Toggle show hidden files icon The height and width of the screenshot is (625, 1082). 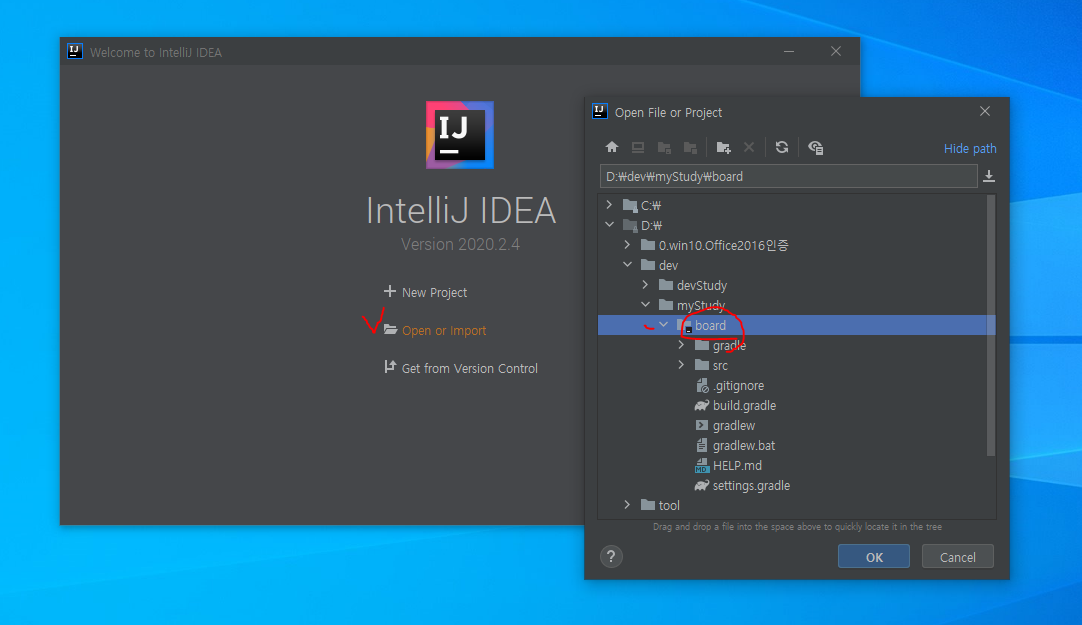pos(815,147)
